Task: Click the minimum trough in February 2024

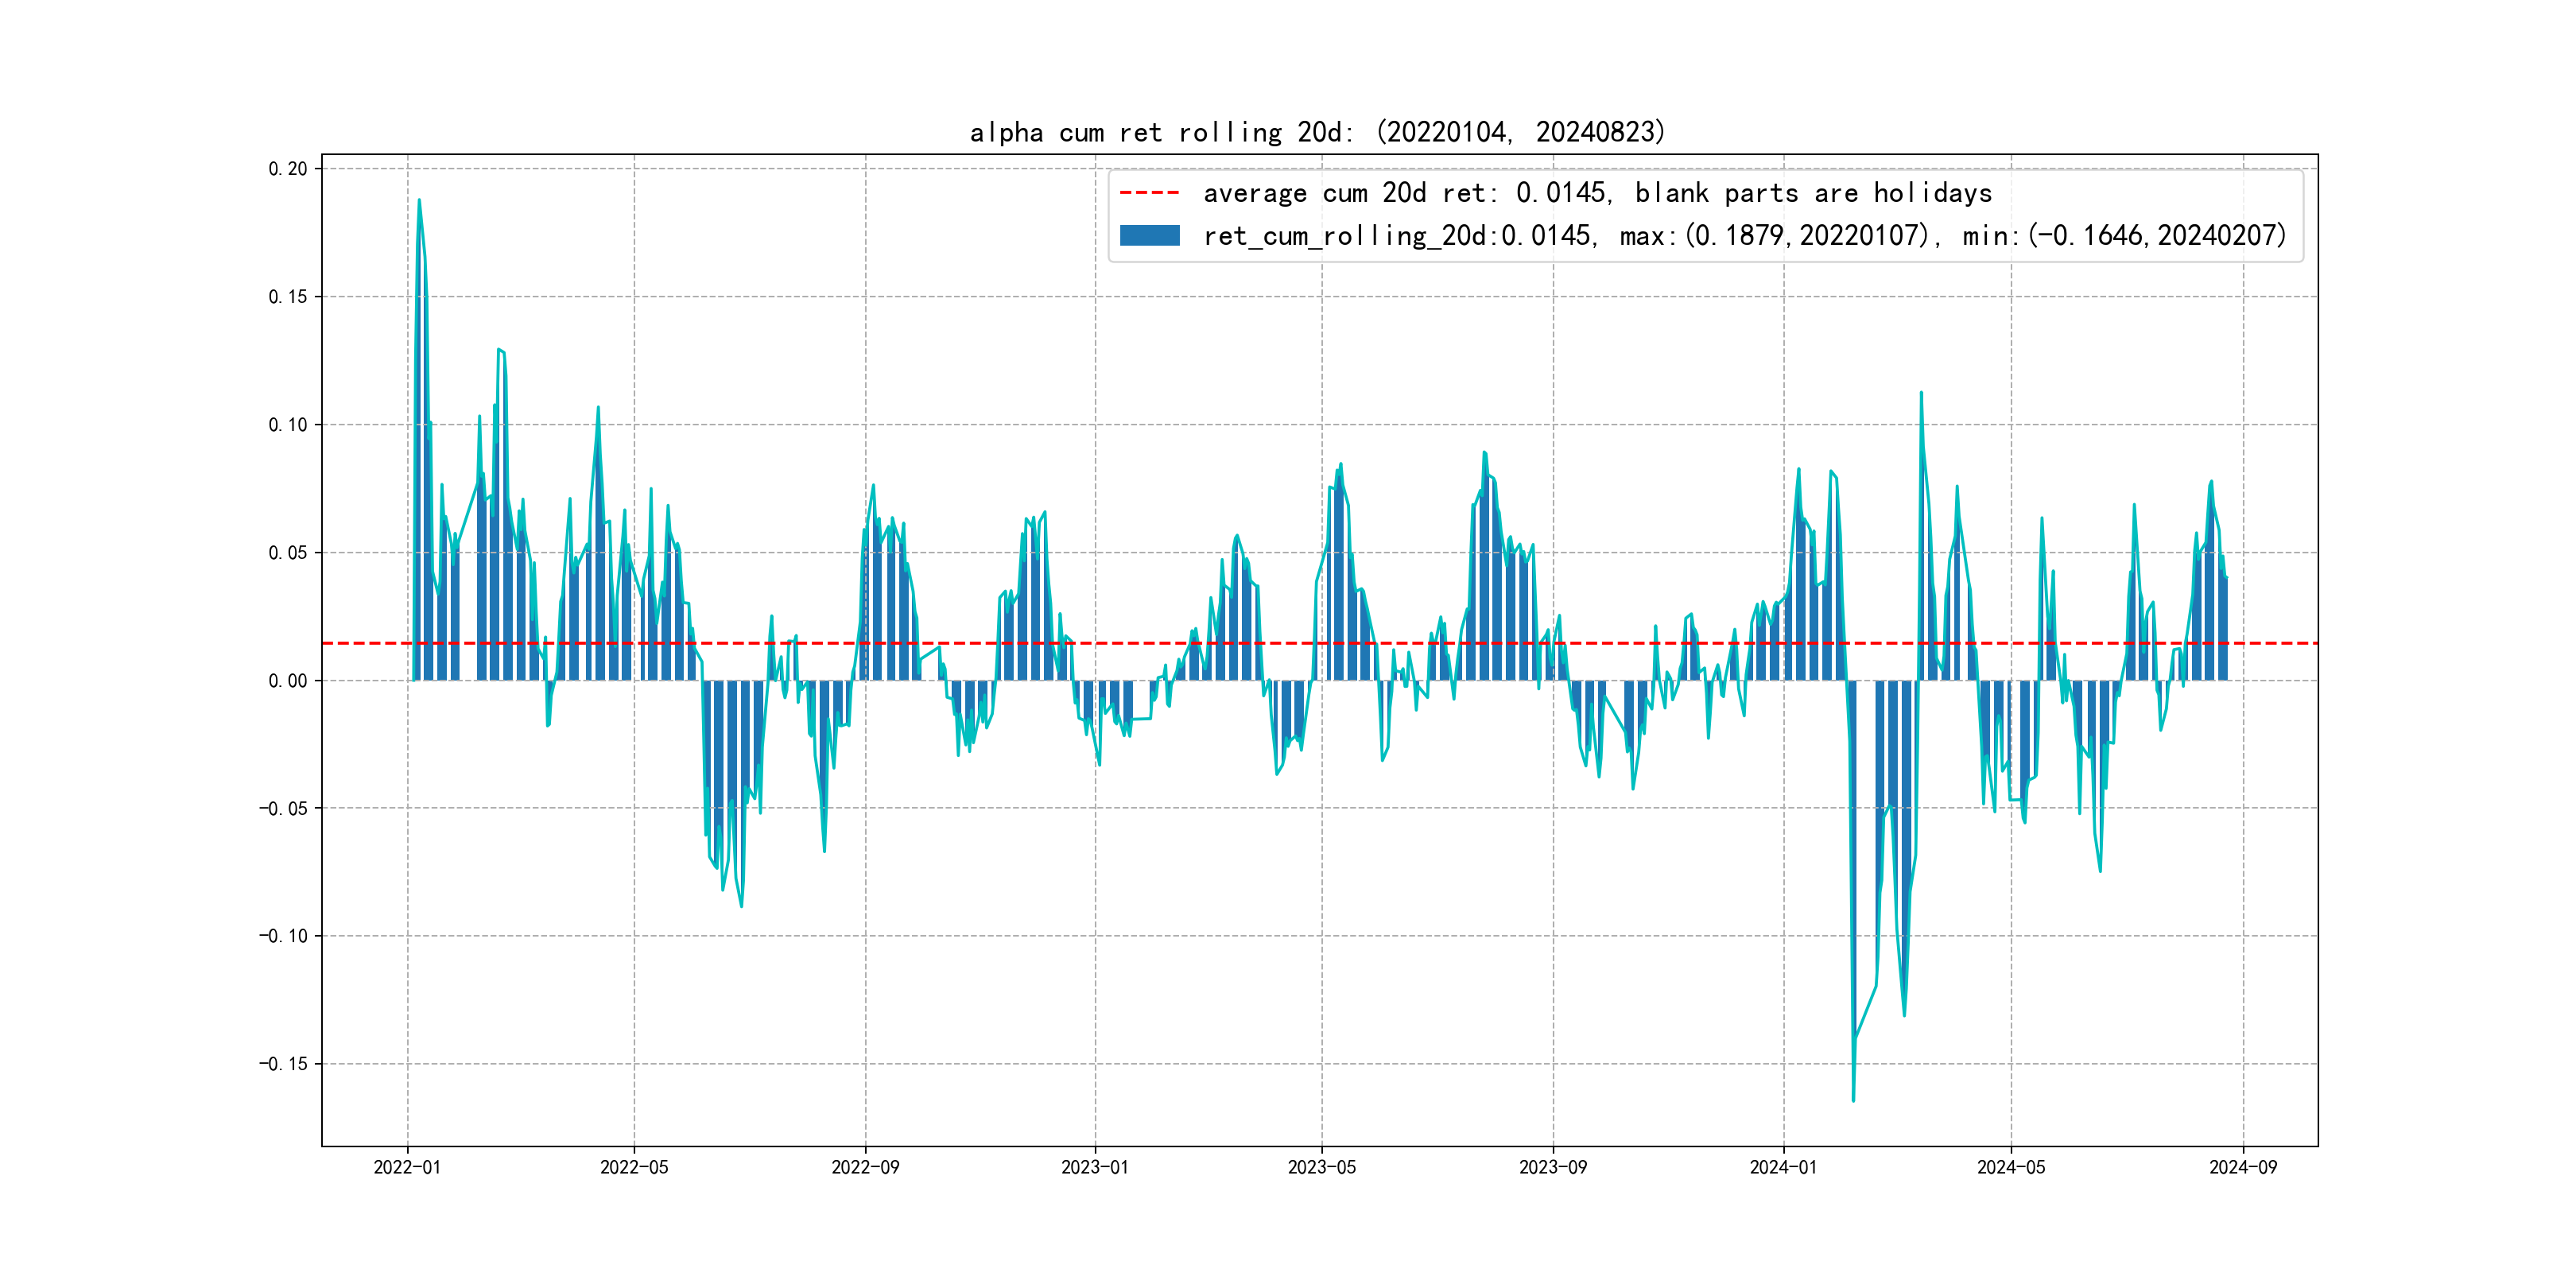Action: point(1853,1101)
